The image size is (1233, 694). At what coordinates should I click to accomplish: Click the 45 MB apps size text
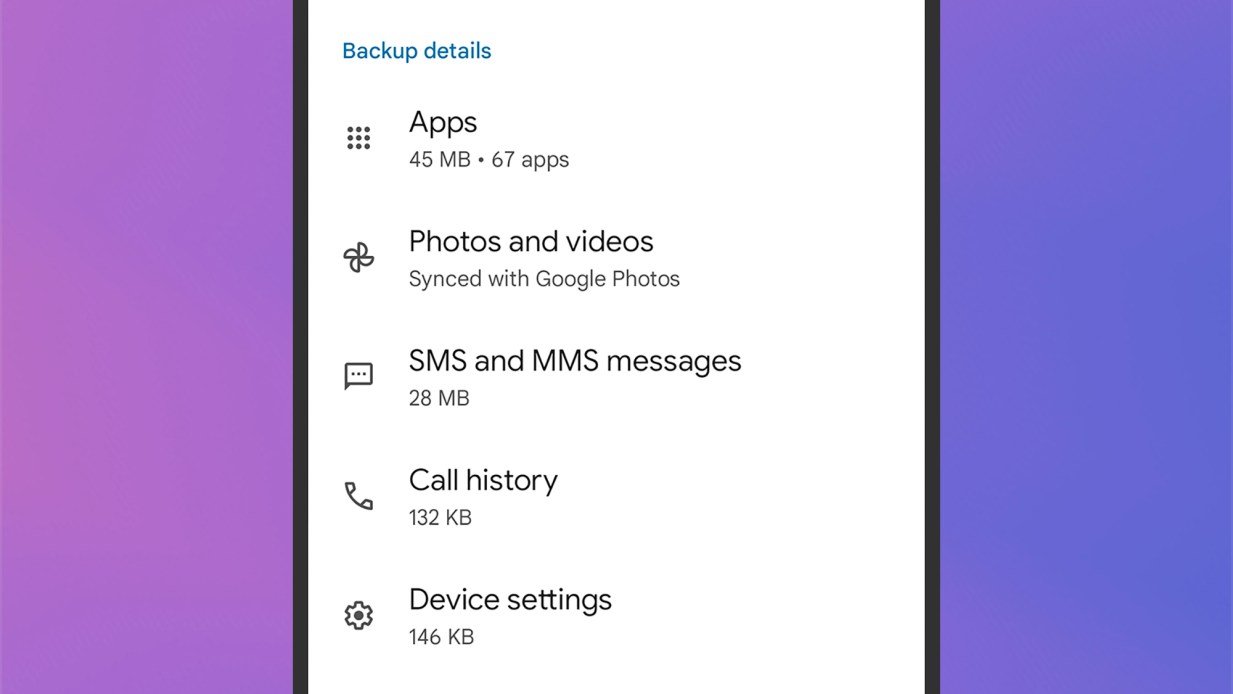[439, 160]
